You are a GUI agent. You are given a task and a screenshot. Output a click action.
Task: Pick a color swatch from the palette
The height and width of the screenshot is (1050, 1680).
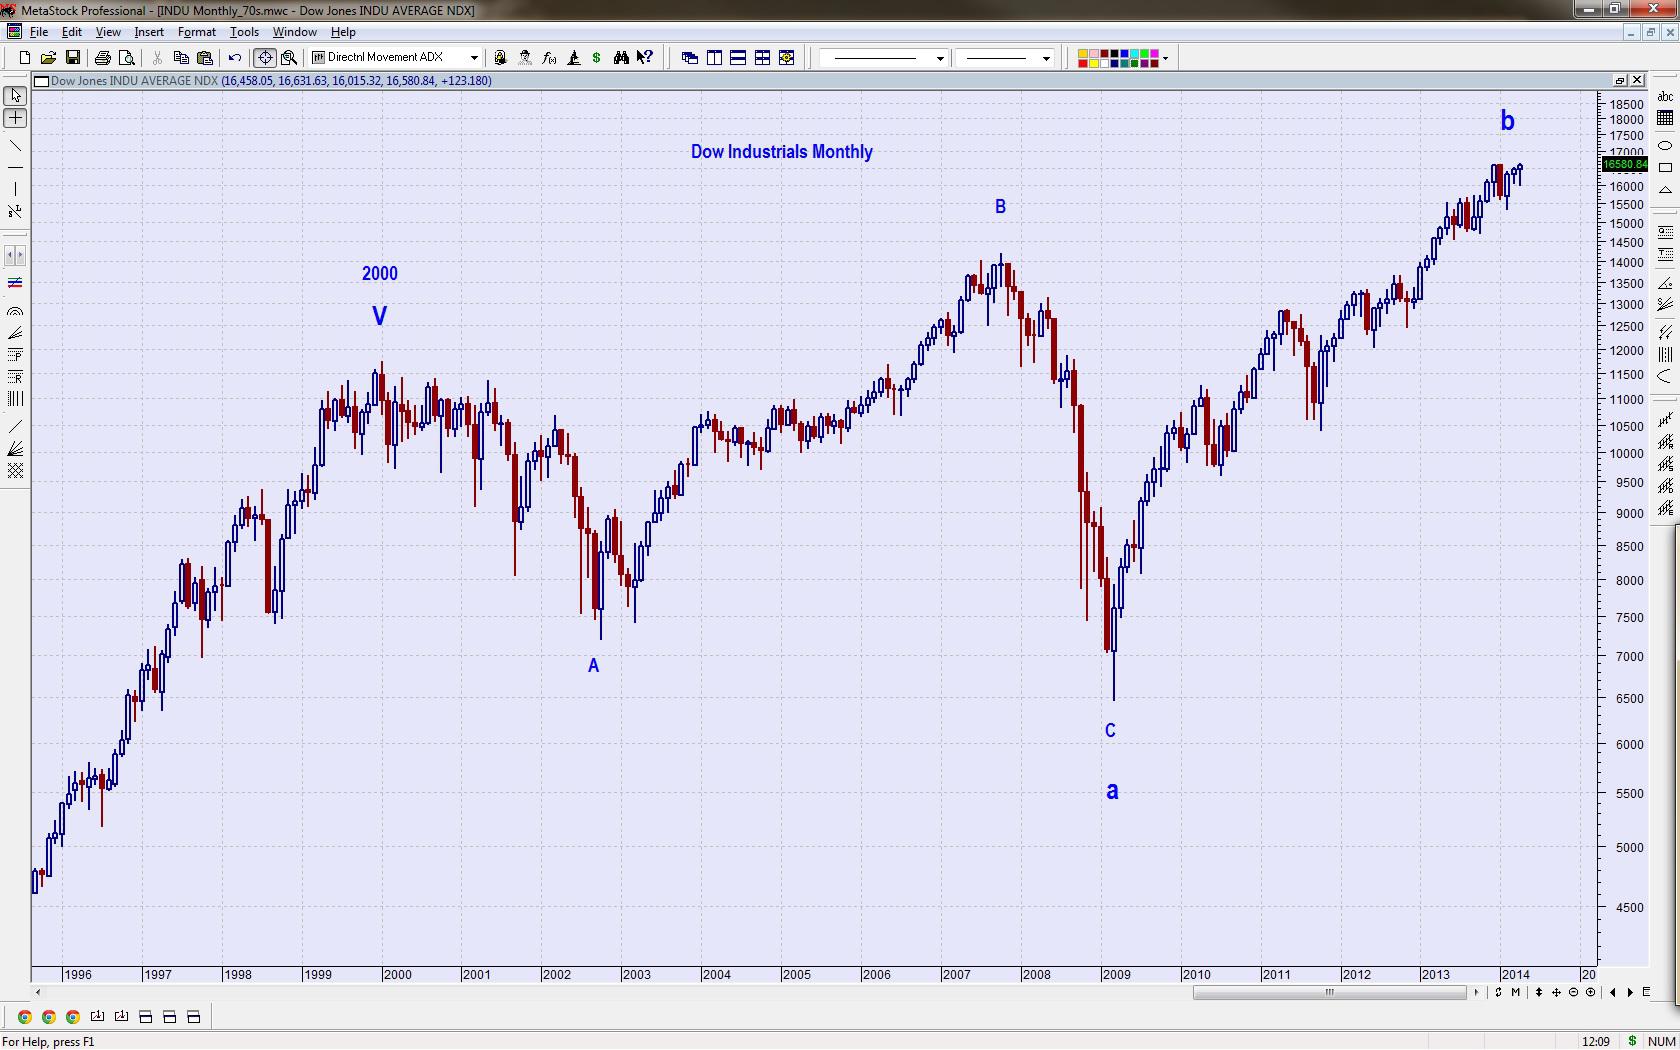(x=1083, y=53)
